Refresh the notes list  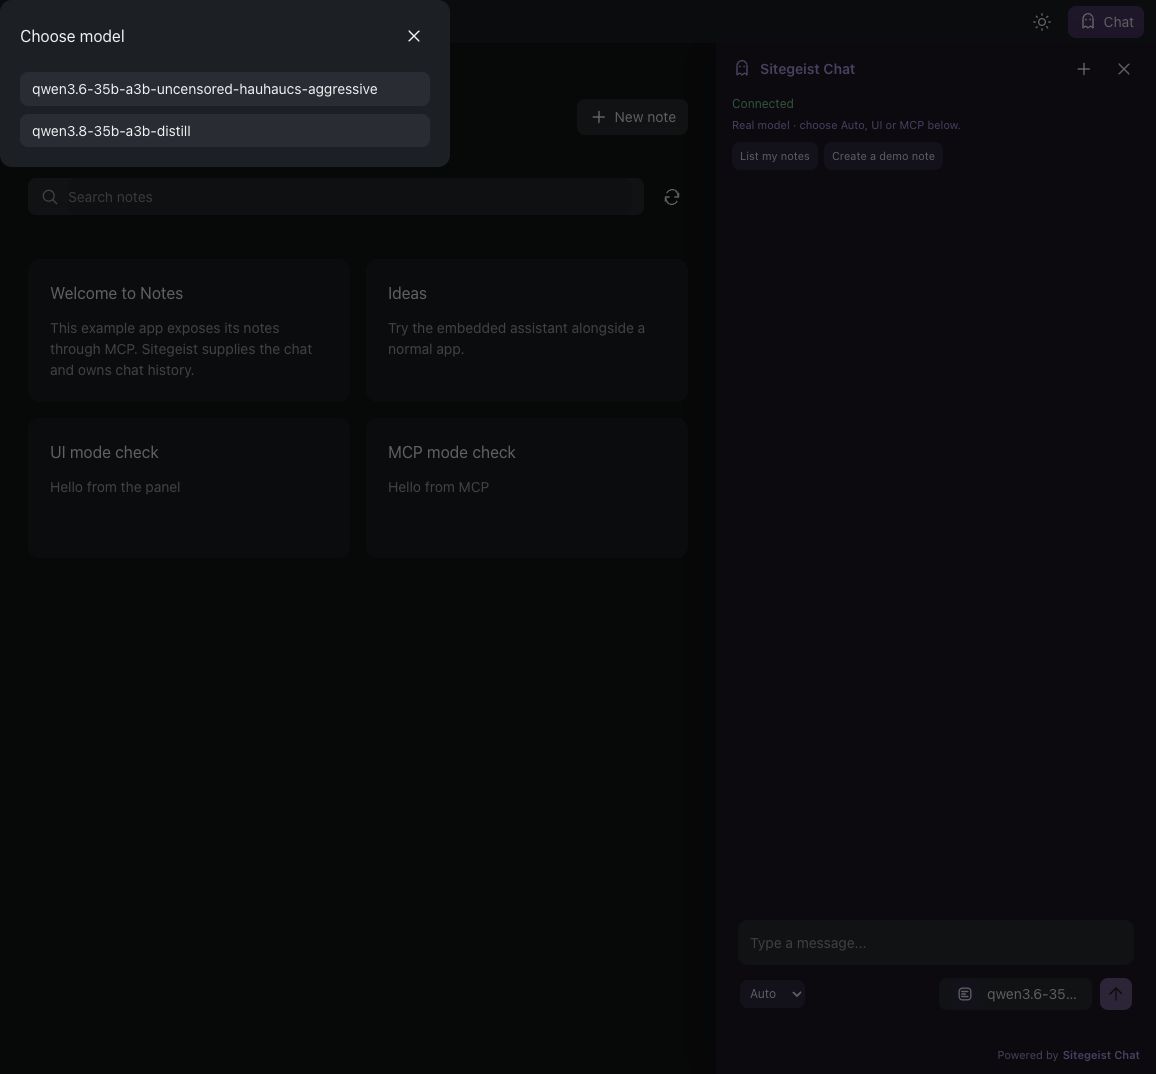[672, 197]
